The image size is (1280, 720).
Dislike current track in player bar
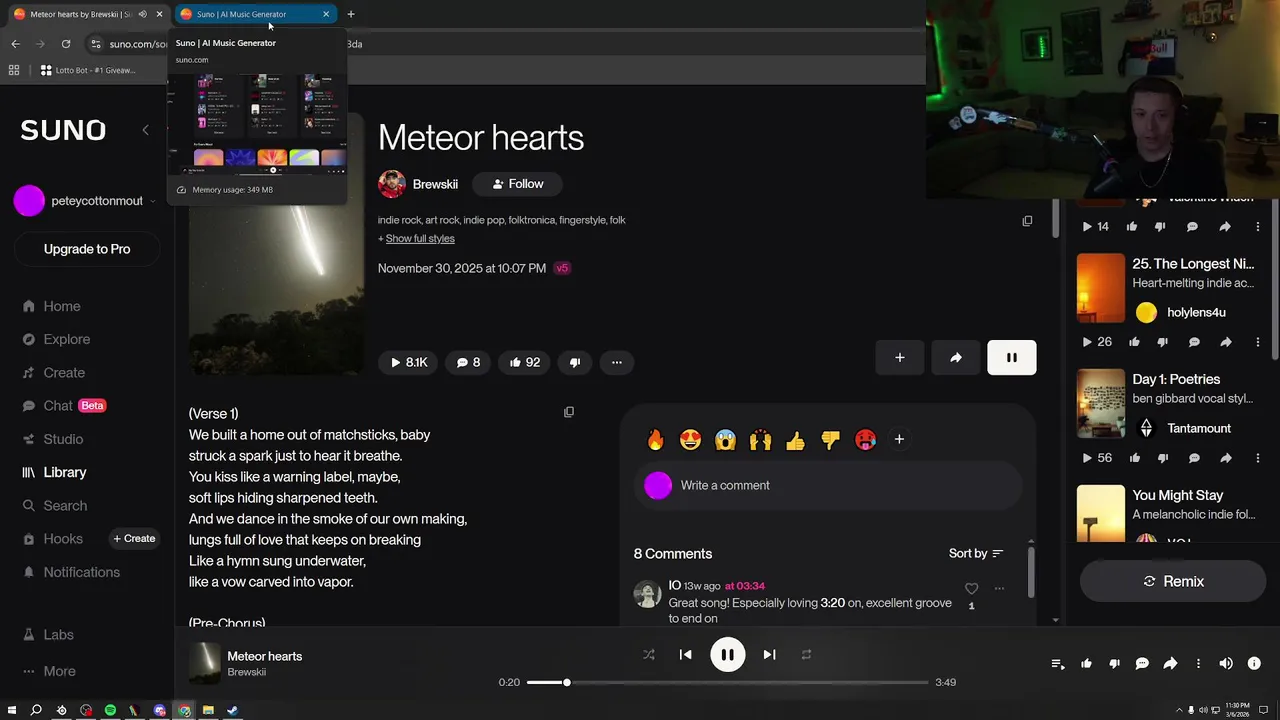click(1114, 663)
